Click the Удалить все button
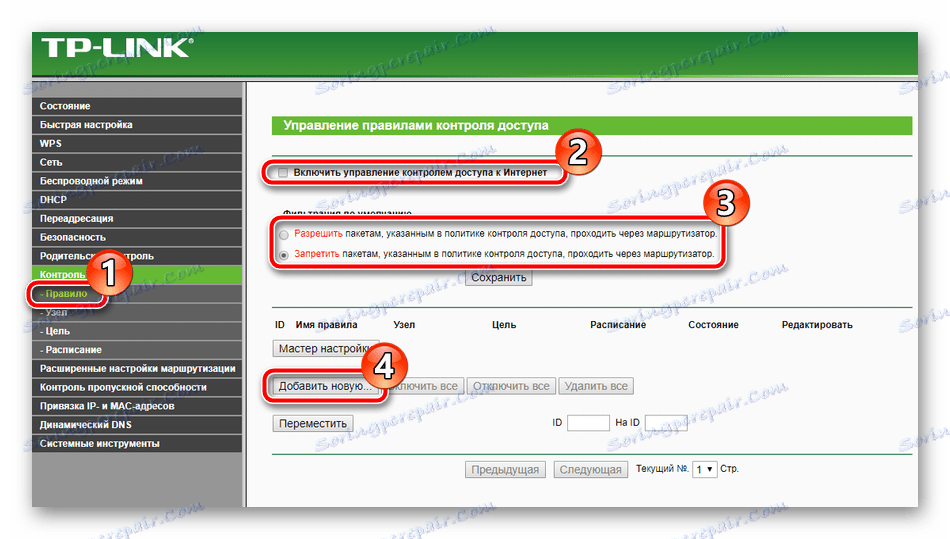 [596, 386]
